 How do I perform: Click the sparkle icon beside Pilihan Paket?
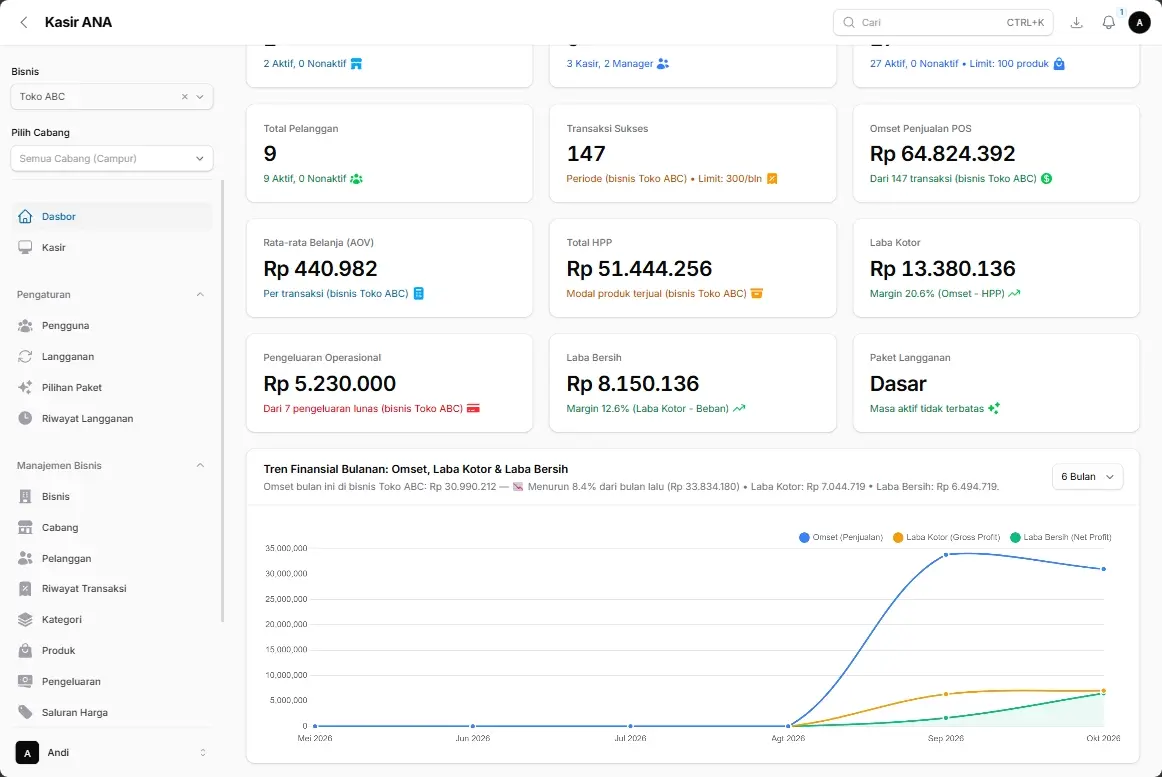tap(25, 387)
